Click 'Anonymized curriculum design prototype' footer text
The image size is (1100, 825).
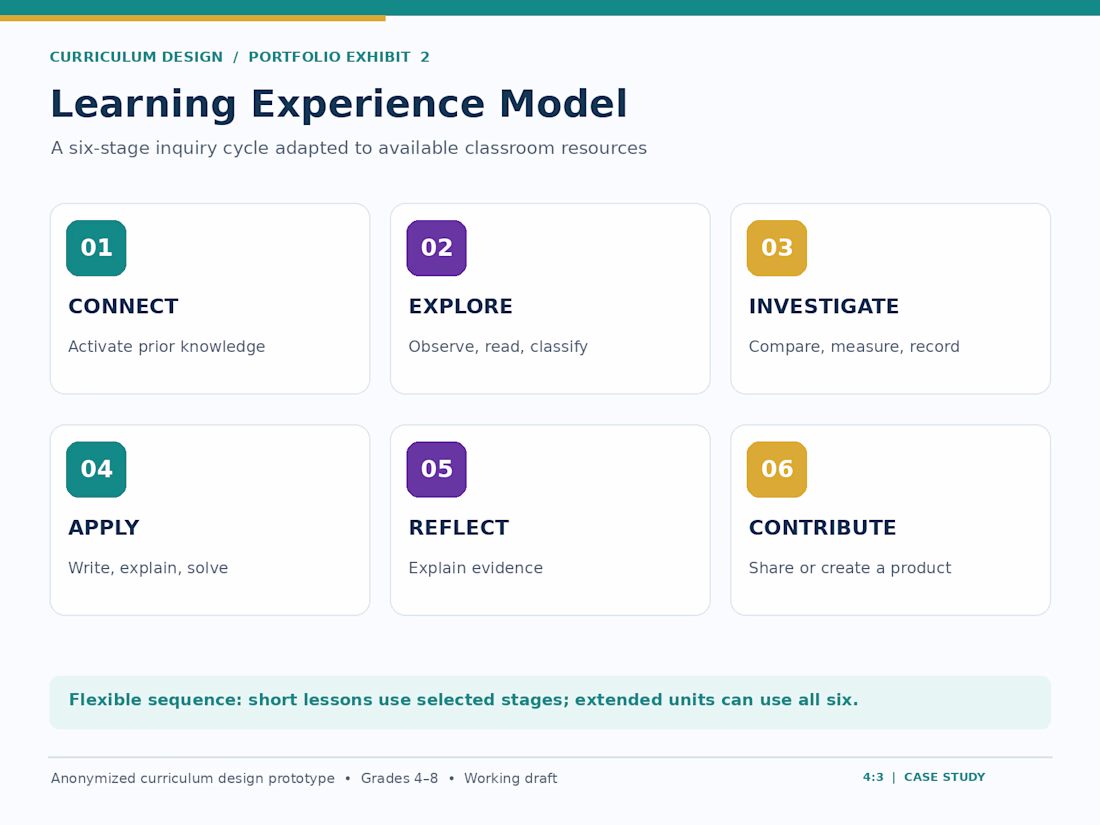point(192,778)
